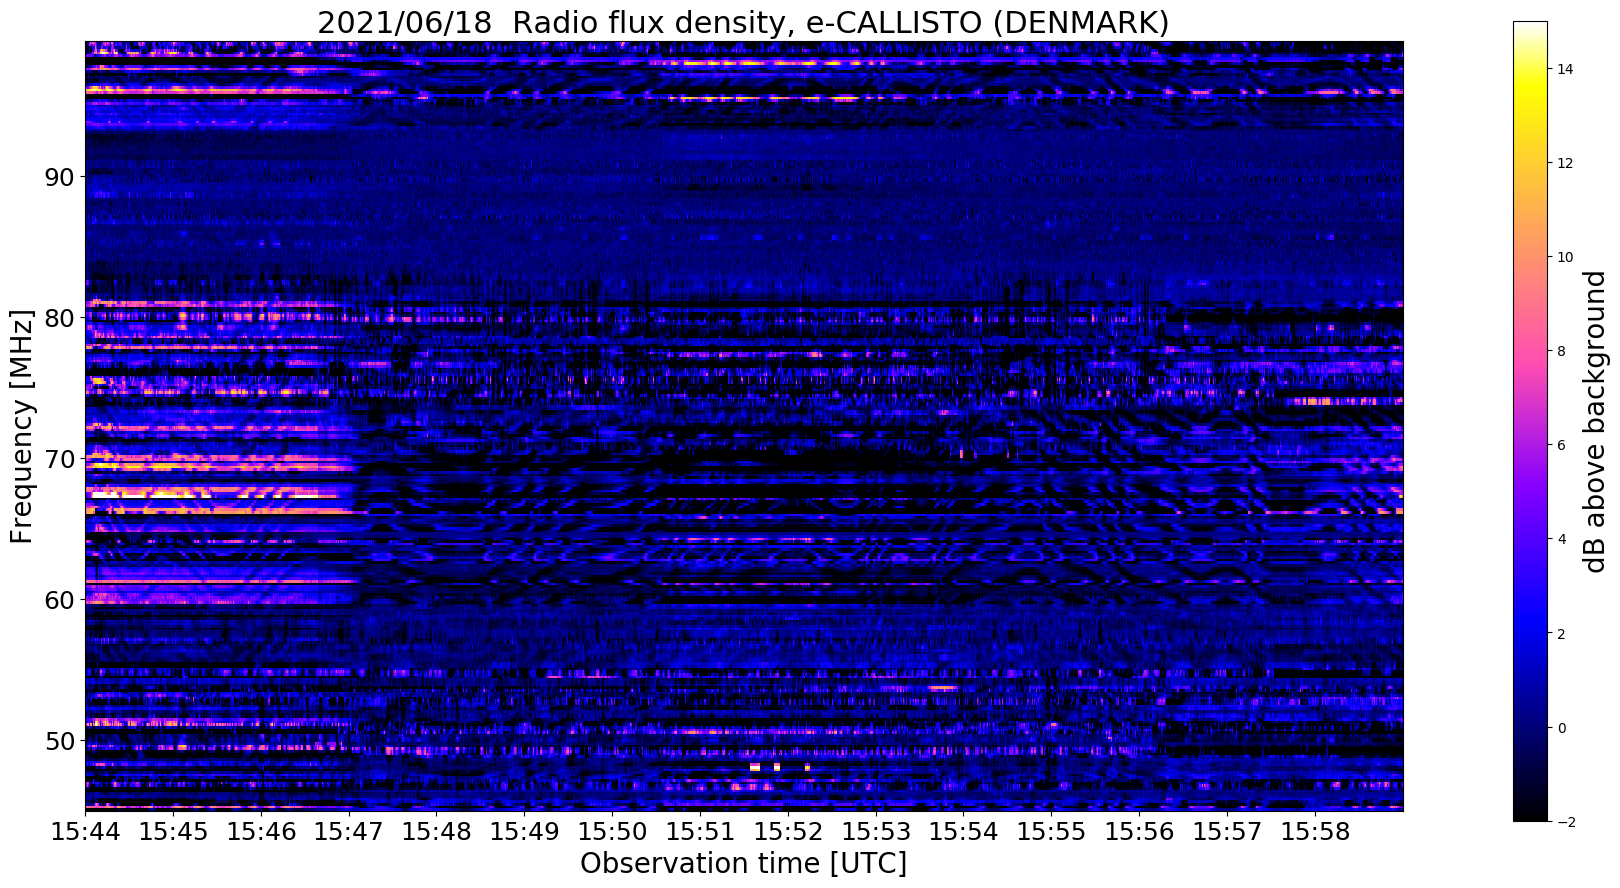Screen dimensions: 1620x888
Task: Click the 15:58 time tick label
Action: click(x=1315, y=832)
